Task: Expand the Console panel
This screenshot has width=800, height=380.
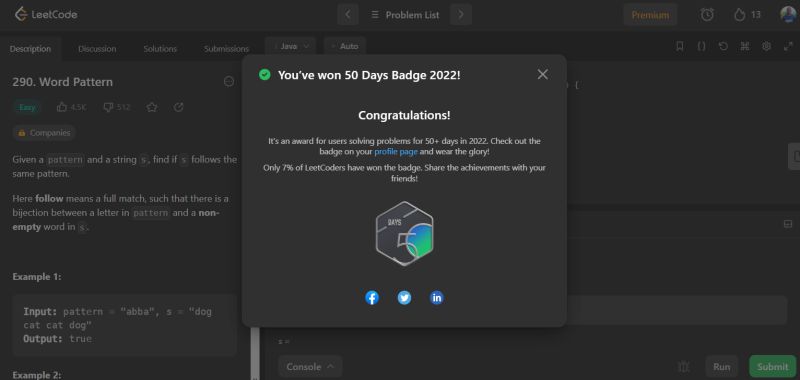Action: pos(310,366)
